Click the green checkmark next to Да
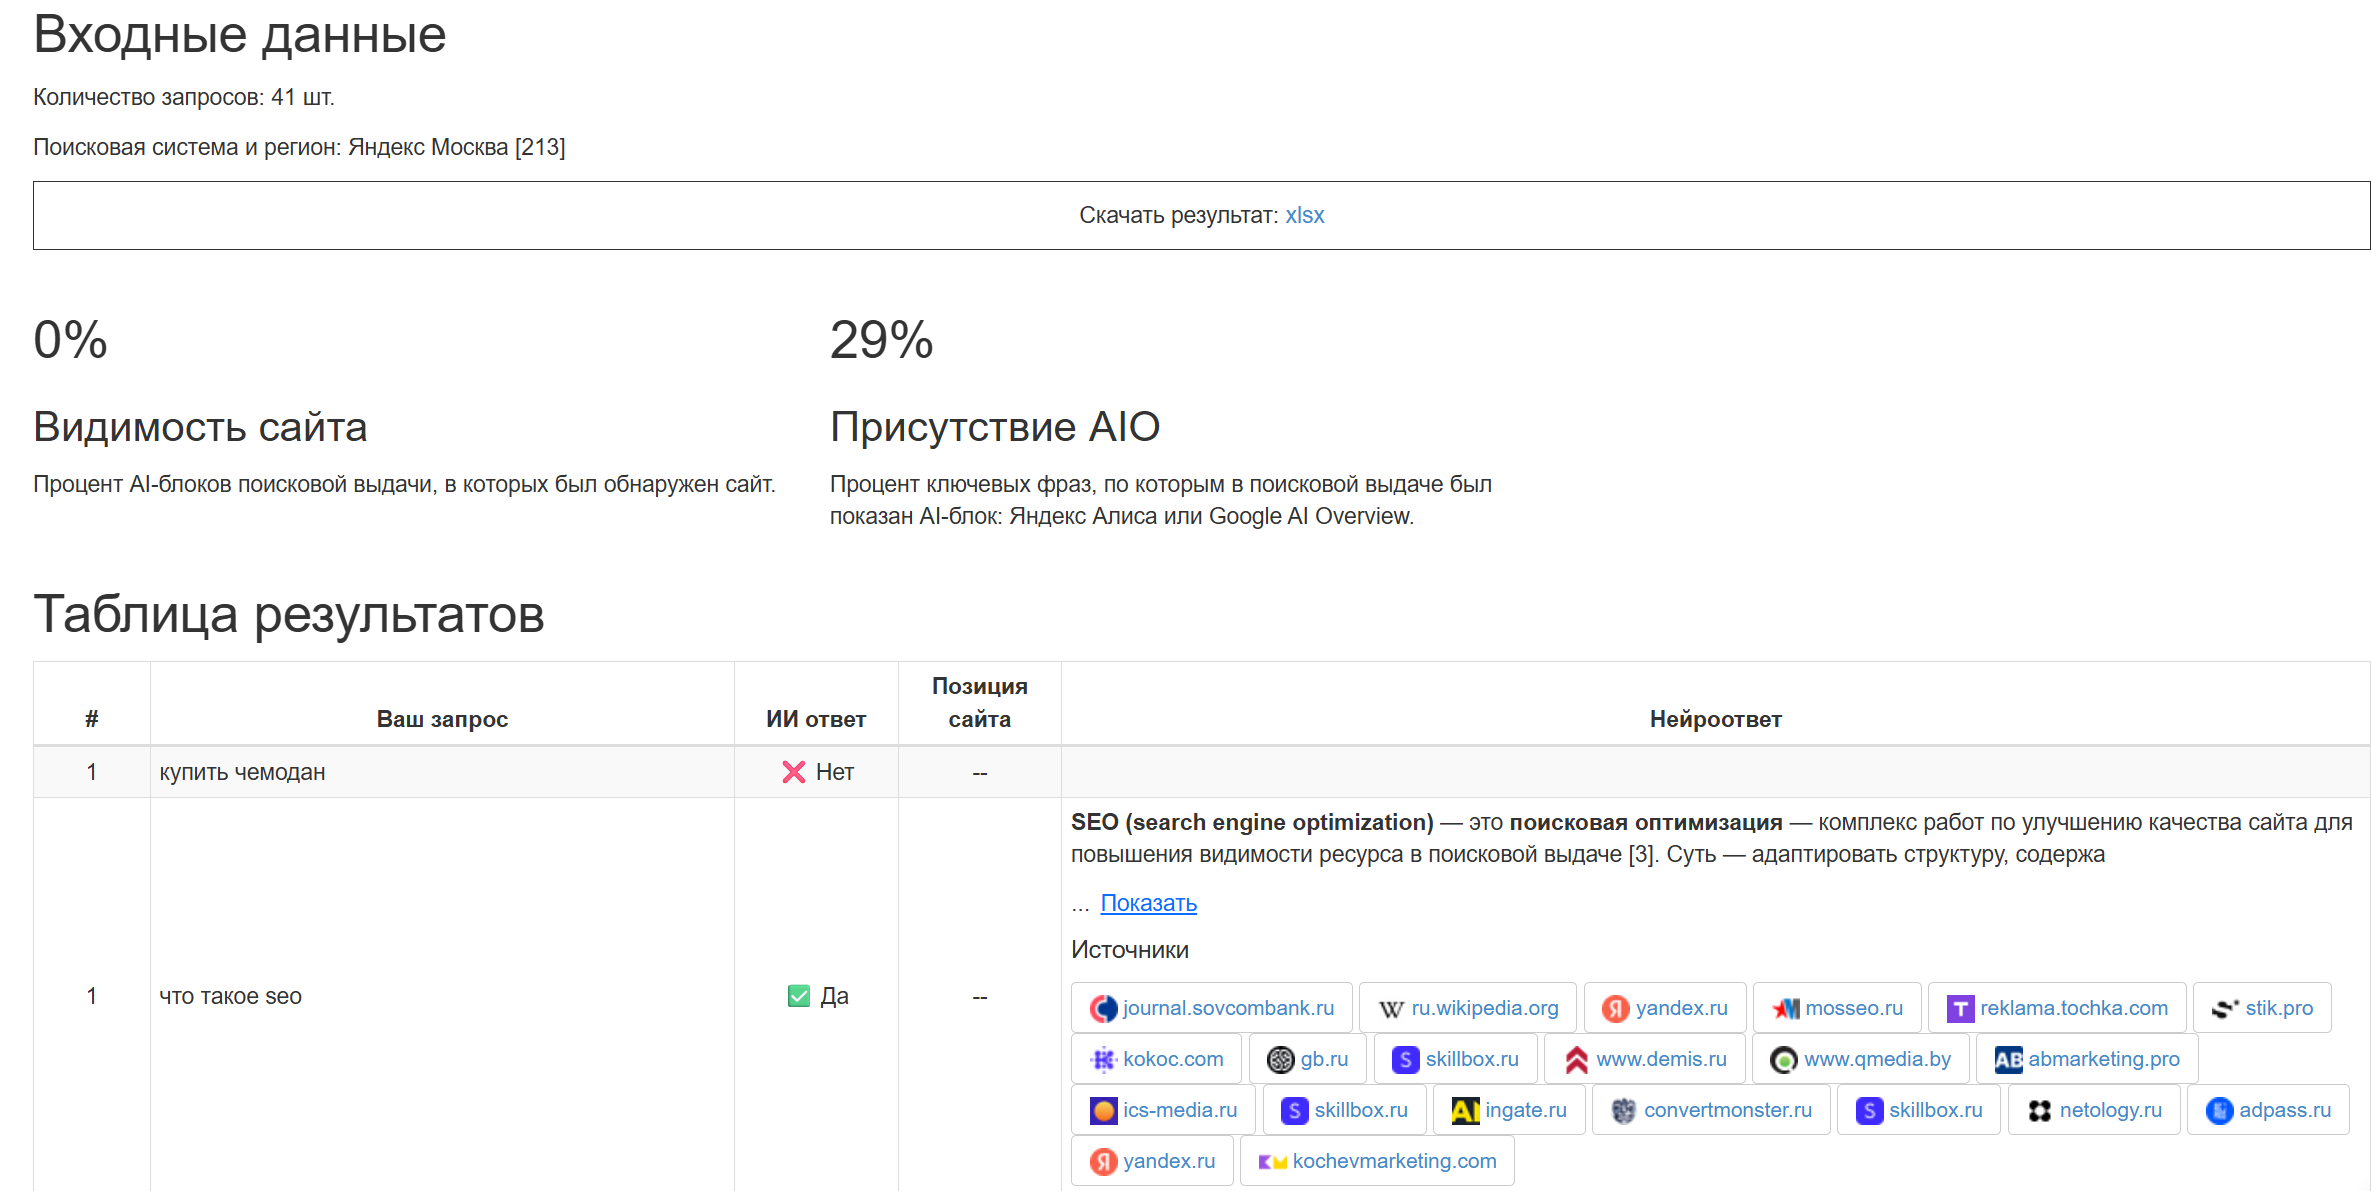This screenshot has height=1191, width=2371. 796,996
